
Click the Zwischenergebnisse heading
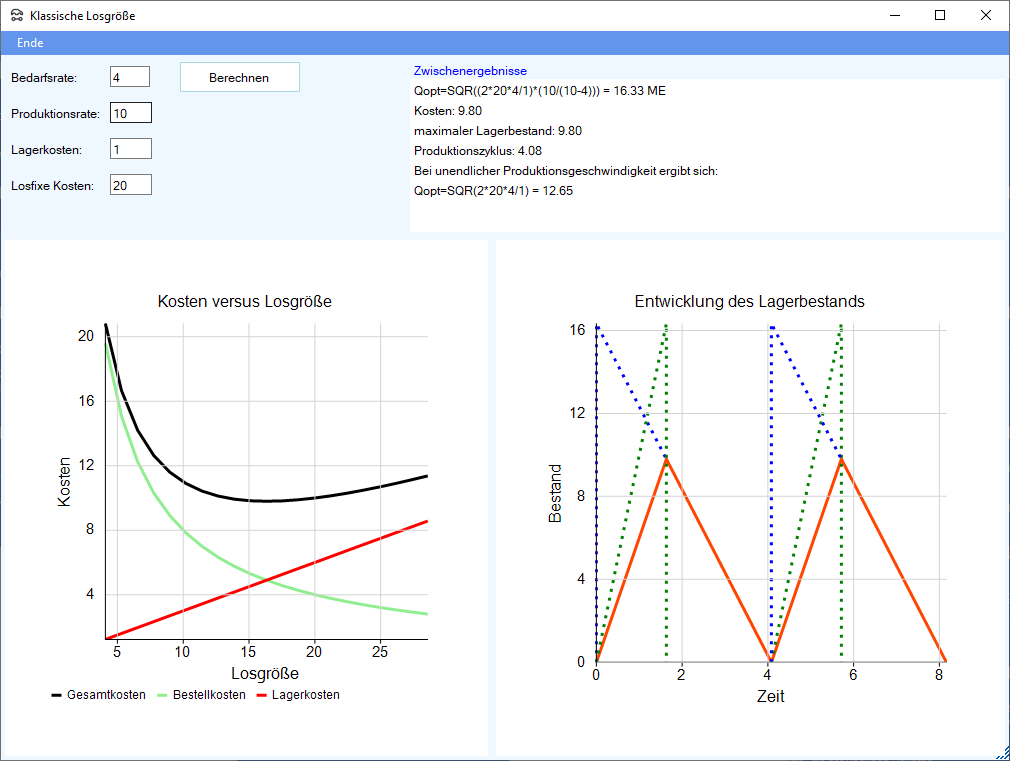point(470,71)
